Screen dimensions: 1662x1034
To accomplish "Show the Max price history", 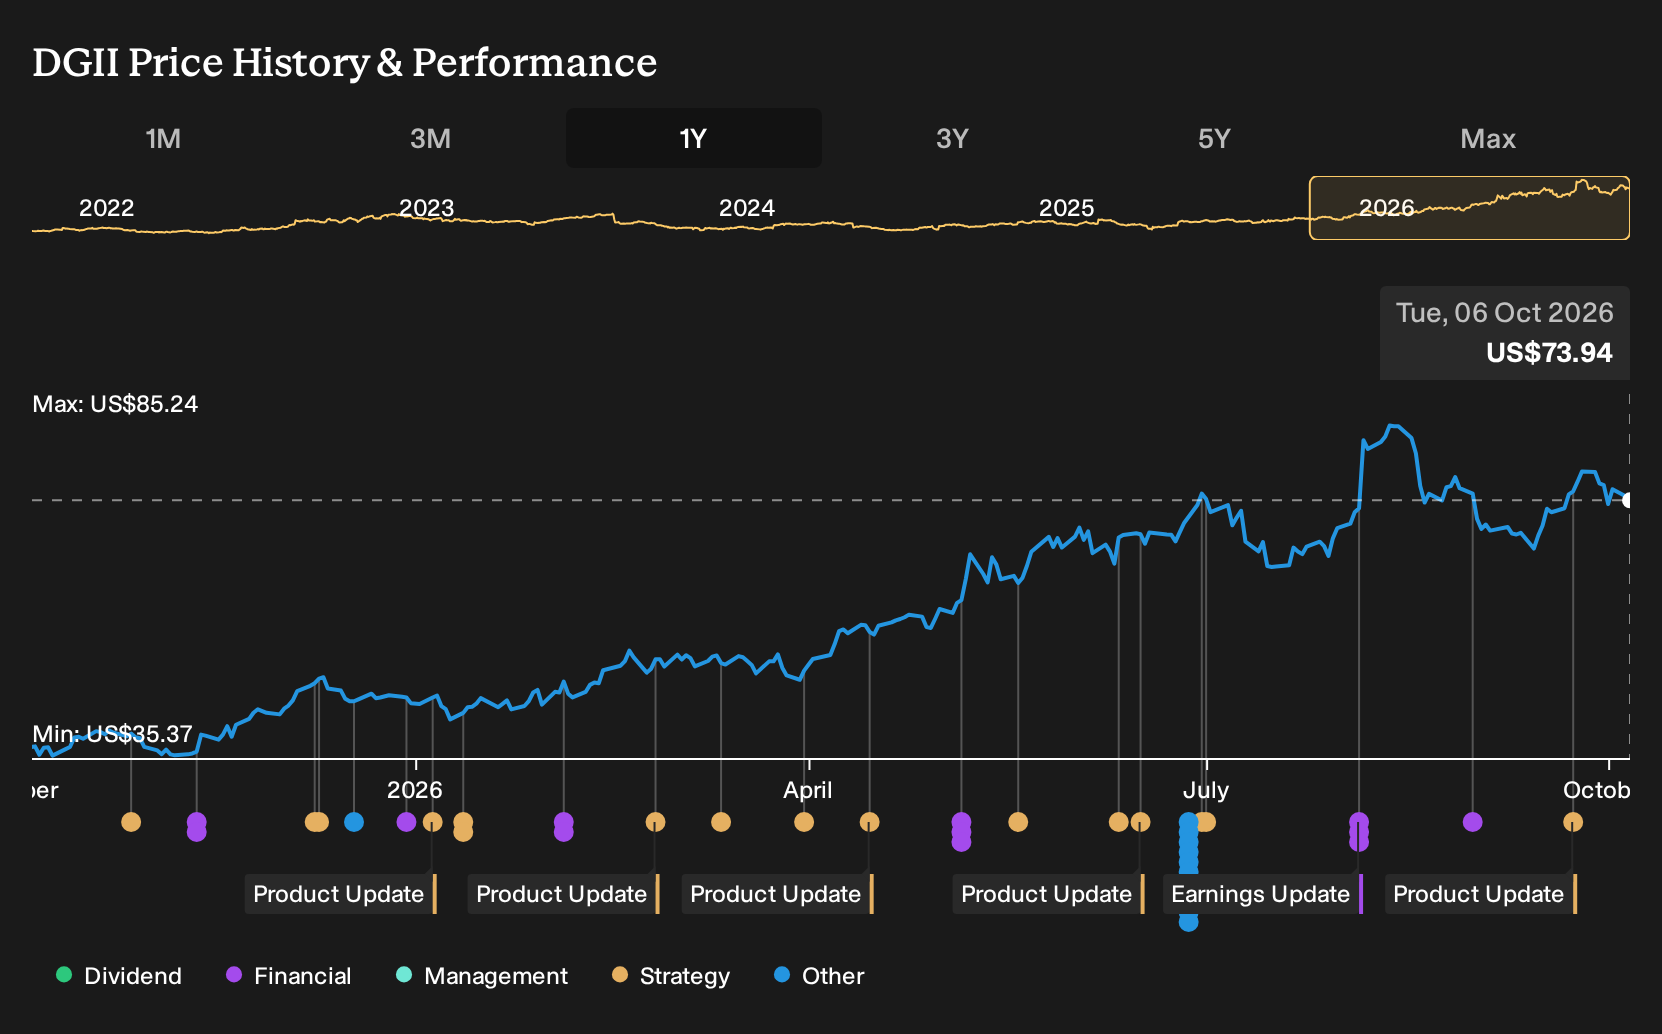I will pyautogui.click(x=1488, y=138).
